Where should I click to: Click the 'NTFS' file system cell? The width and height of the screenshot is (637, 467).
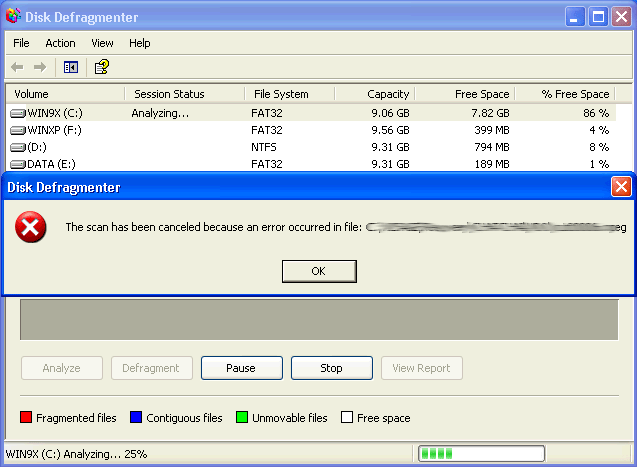click(x=264, y=147)
